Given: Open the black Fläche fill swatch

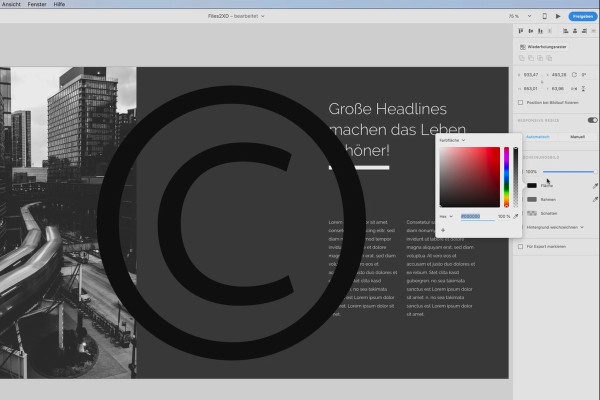Looking at the screenshot, I should click(532, 186).
